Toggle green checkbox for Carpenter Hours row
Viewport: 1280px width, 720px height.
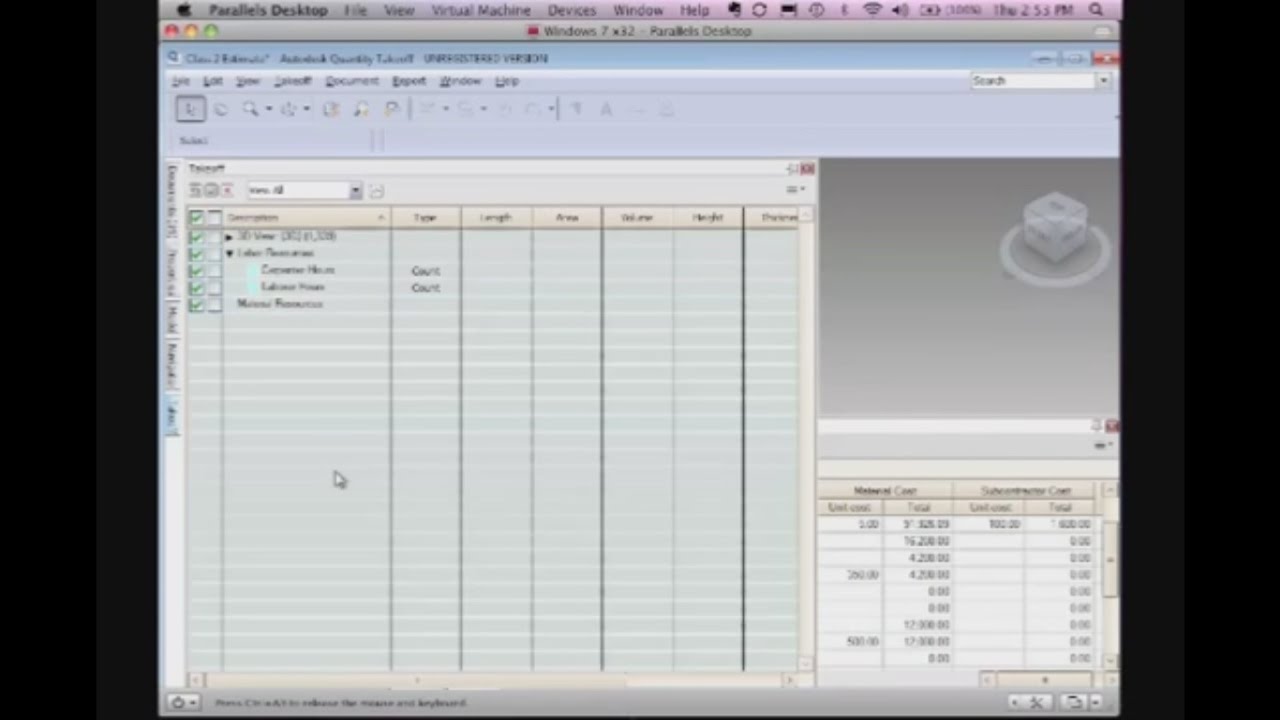[197, 270]
